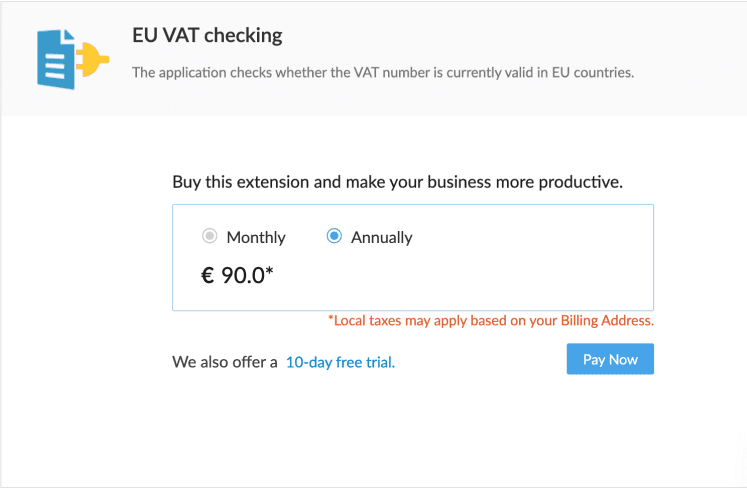Click the asterisk next to the price
The height and width of the screenshot is (488, 747).
pyautogui.click(x=269, y=271)
